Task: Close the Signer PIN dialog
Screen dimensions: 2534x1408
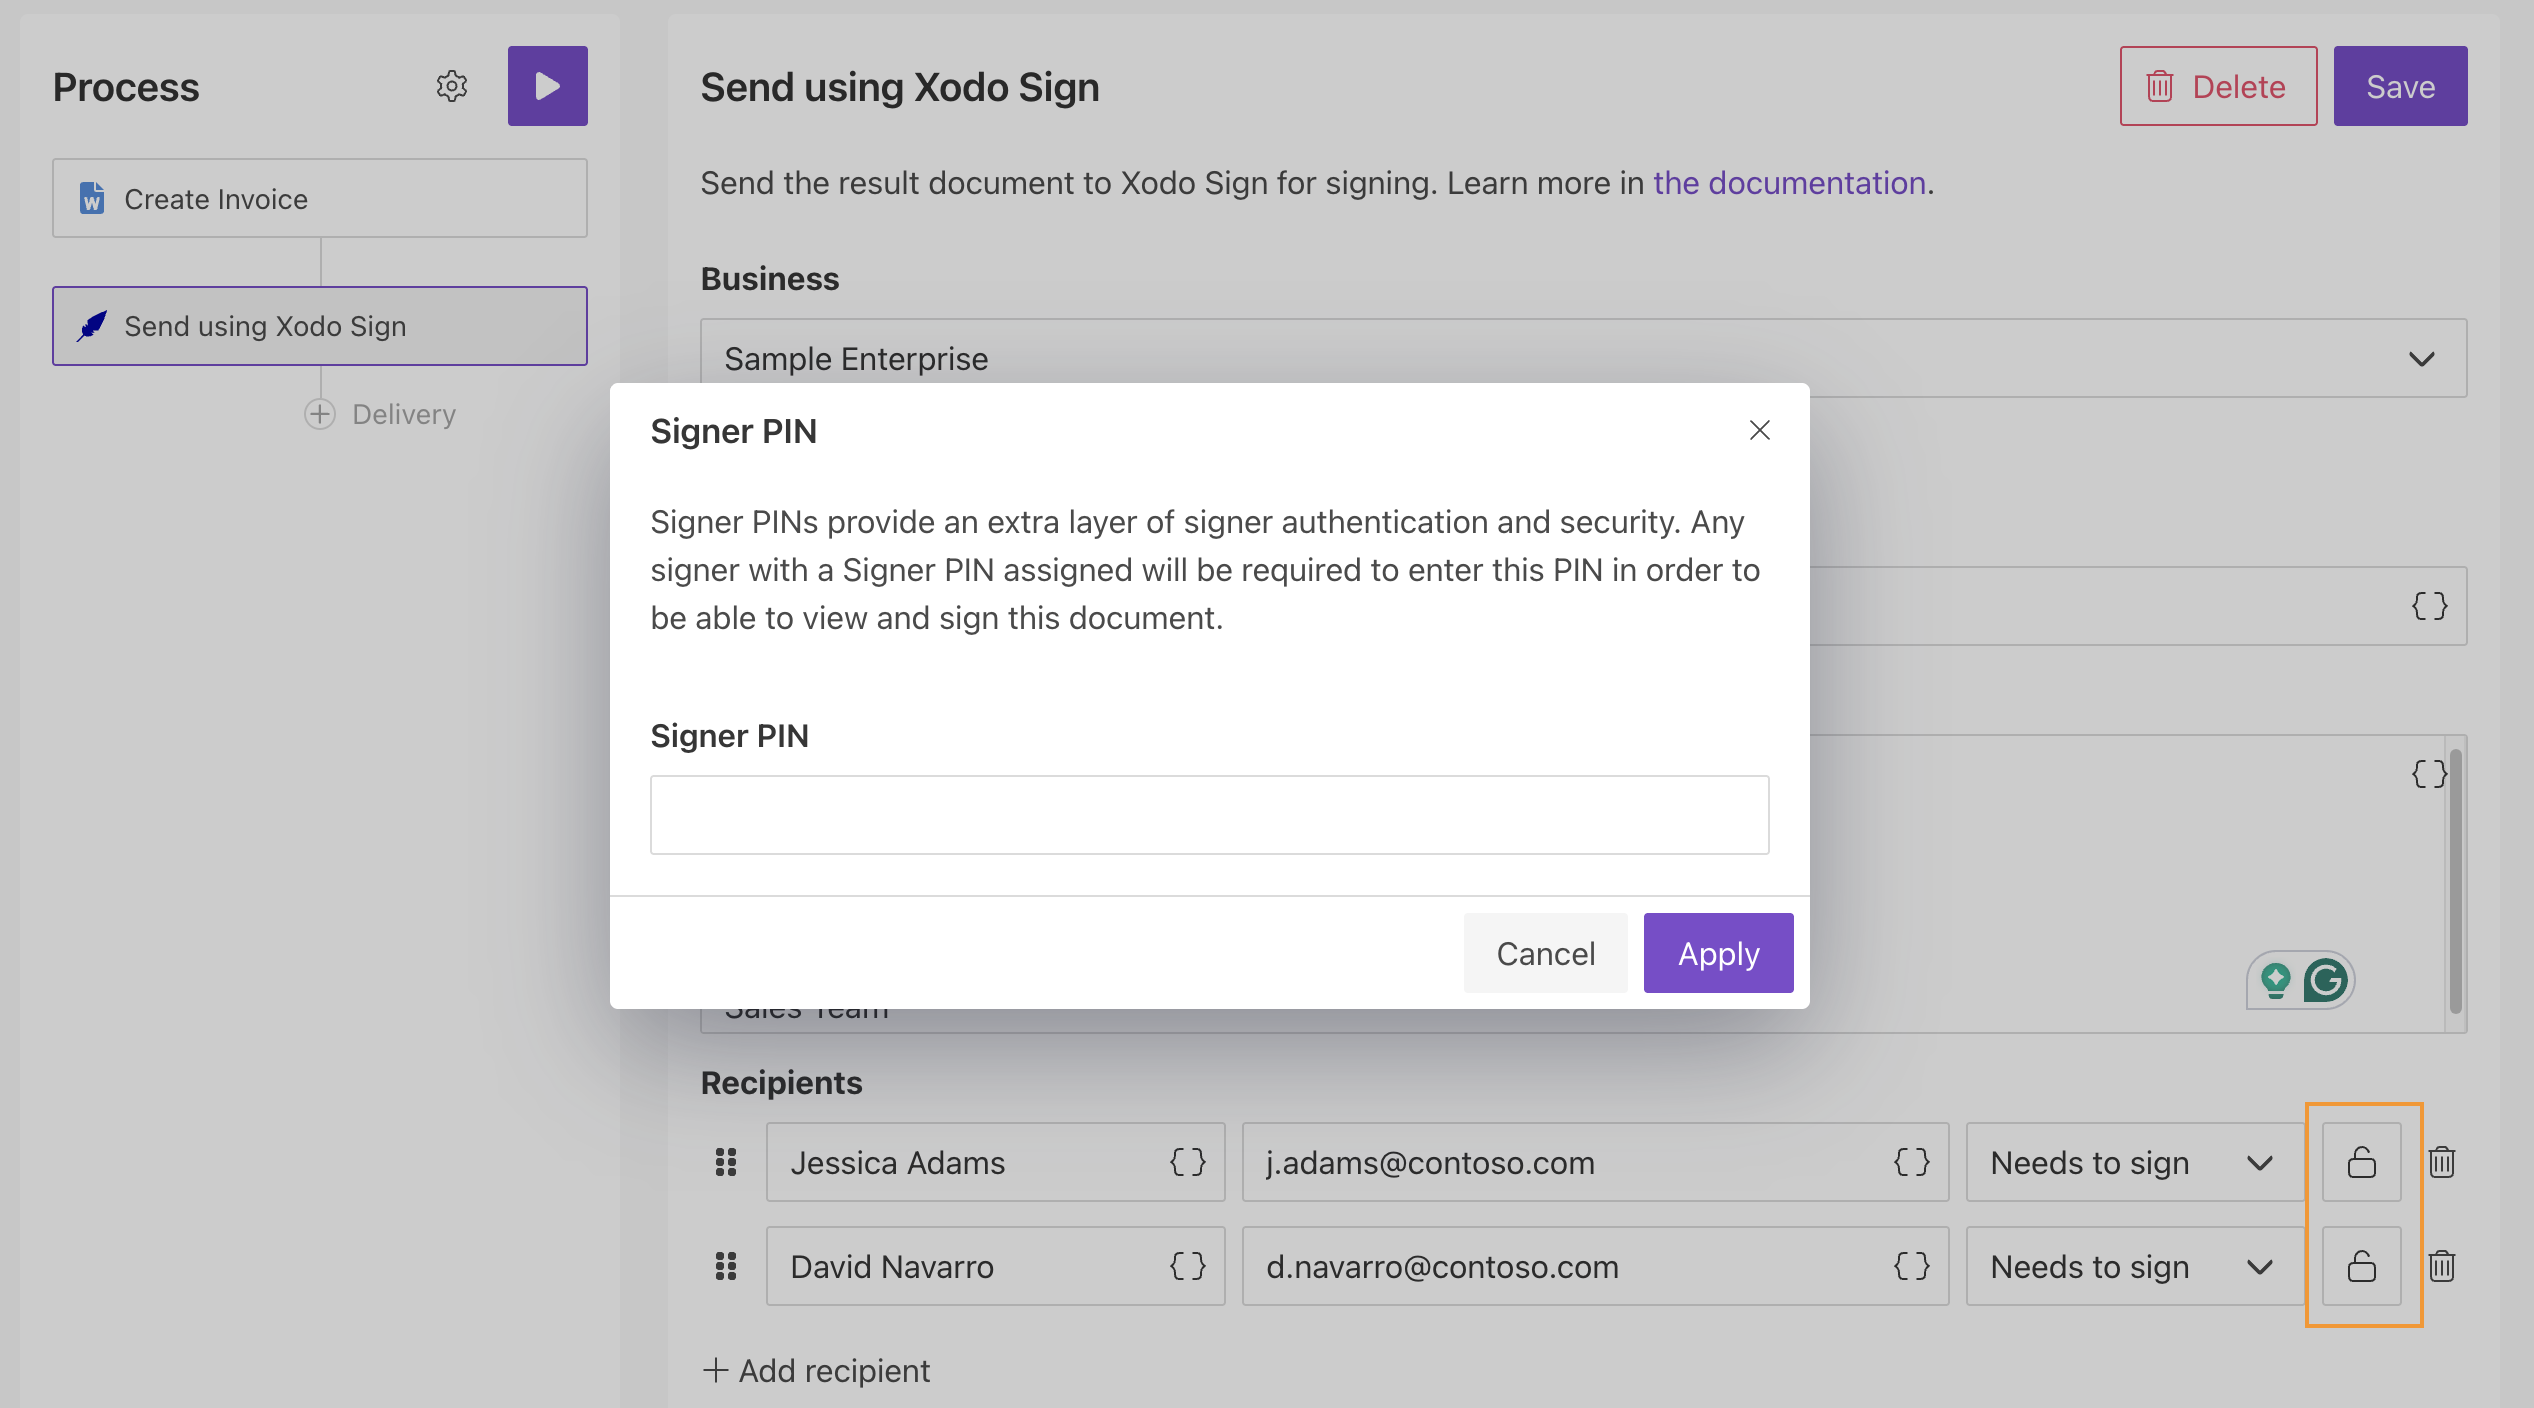Action: [1759, 430]
